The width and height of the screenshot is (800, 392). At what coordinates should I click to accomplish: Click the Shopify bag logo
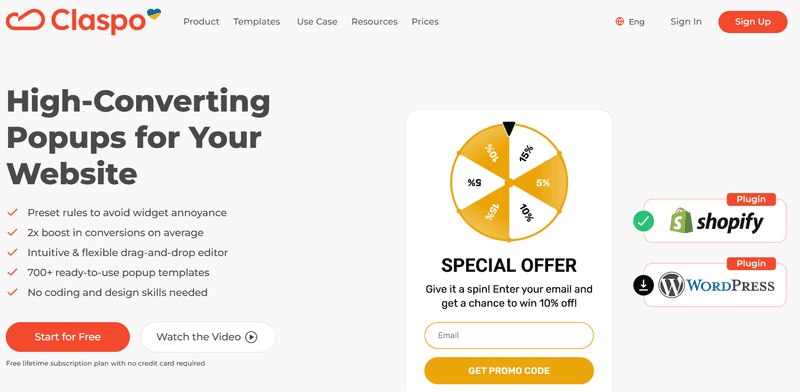(681, 220)
